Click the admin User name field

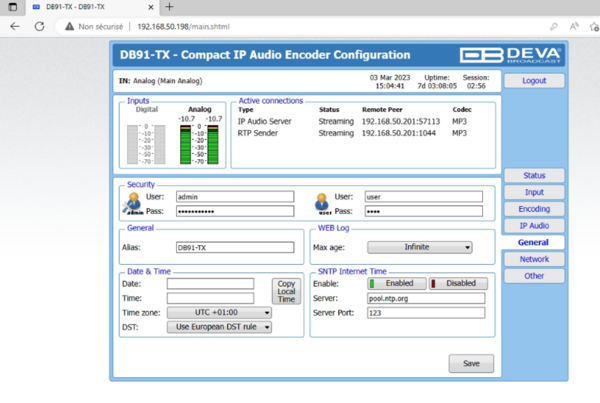[235, 197]
